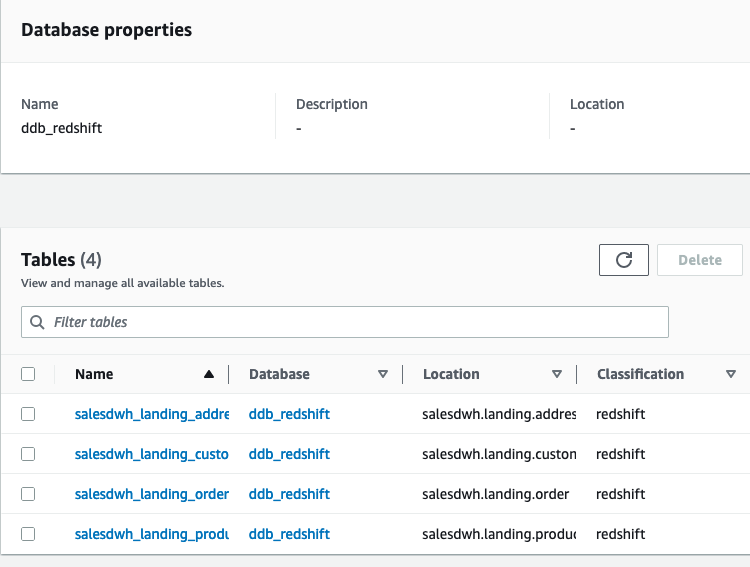This screenshot has height=567, width=750.
Task: Click the refresh tables icon button
Action: point(624,260)
